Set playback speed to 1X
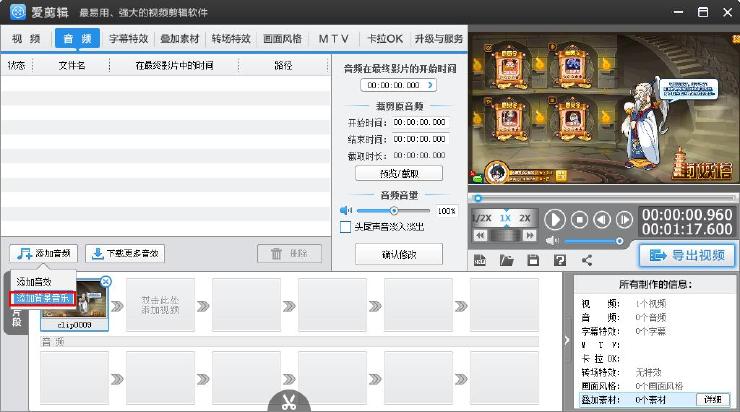The image size is (740, 412). (505, 218)
